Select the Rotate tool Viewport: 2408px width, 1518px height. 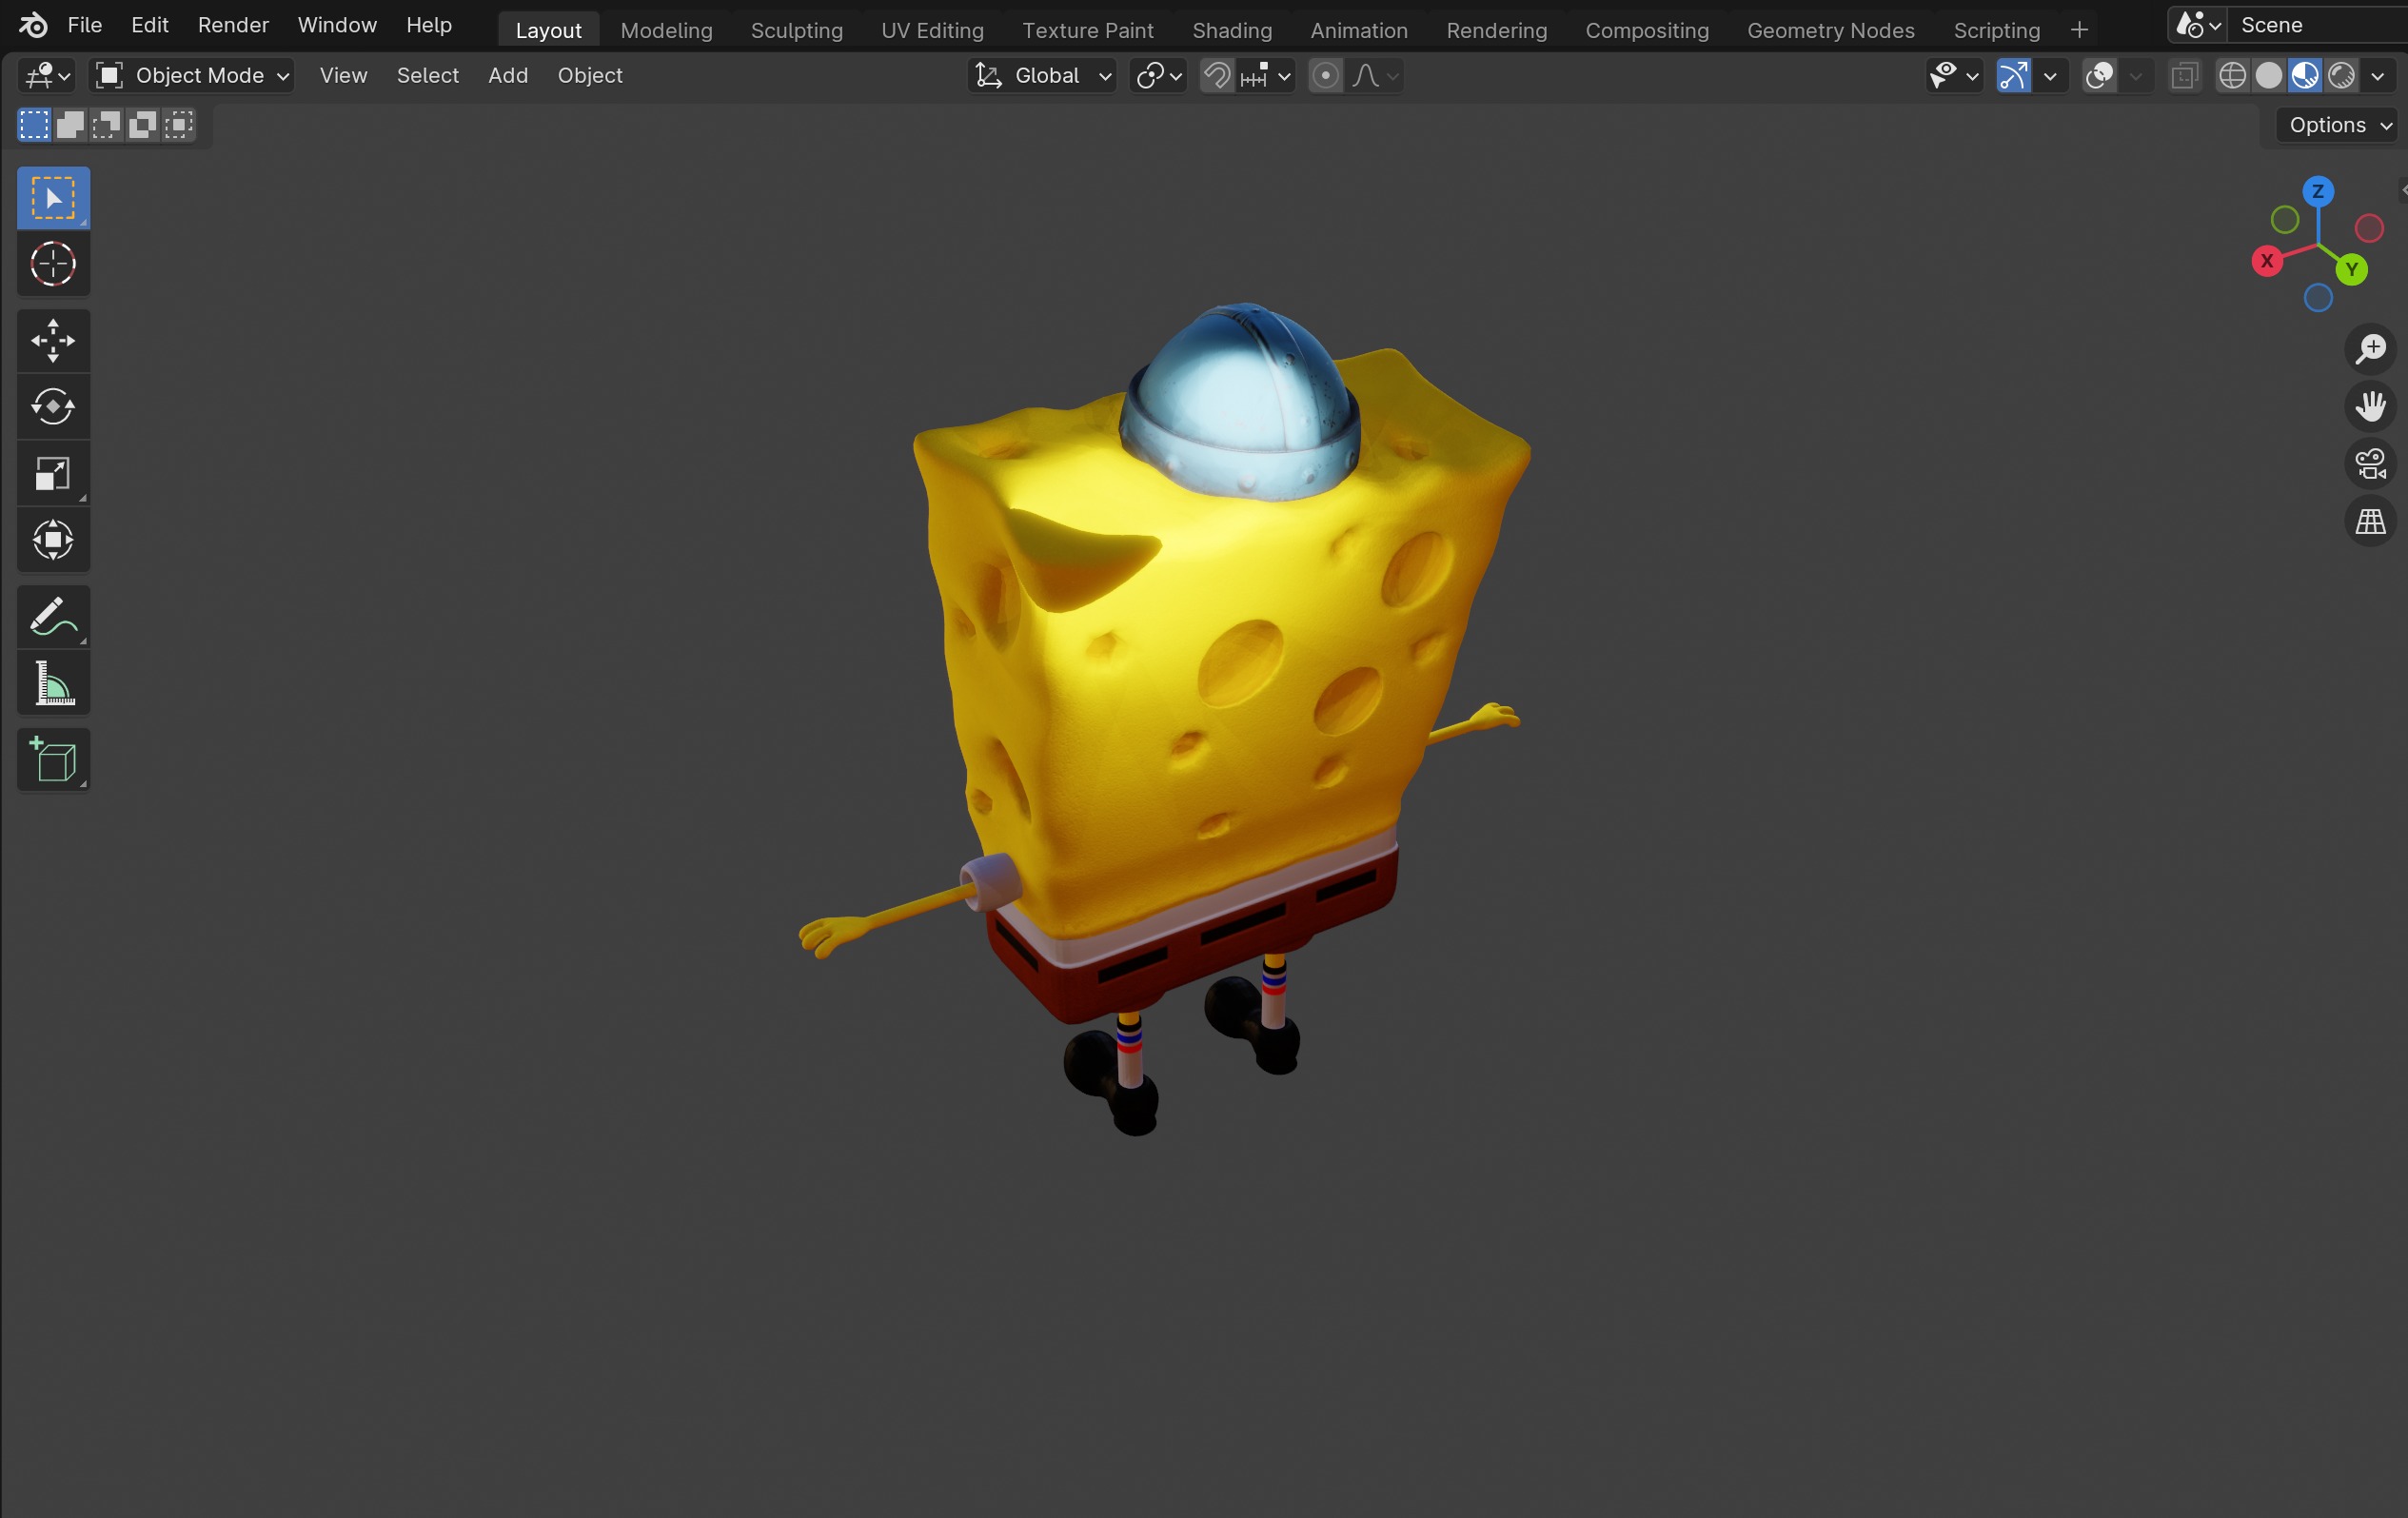(x=53, y=407)
